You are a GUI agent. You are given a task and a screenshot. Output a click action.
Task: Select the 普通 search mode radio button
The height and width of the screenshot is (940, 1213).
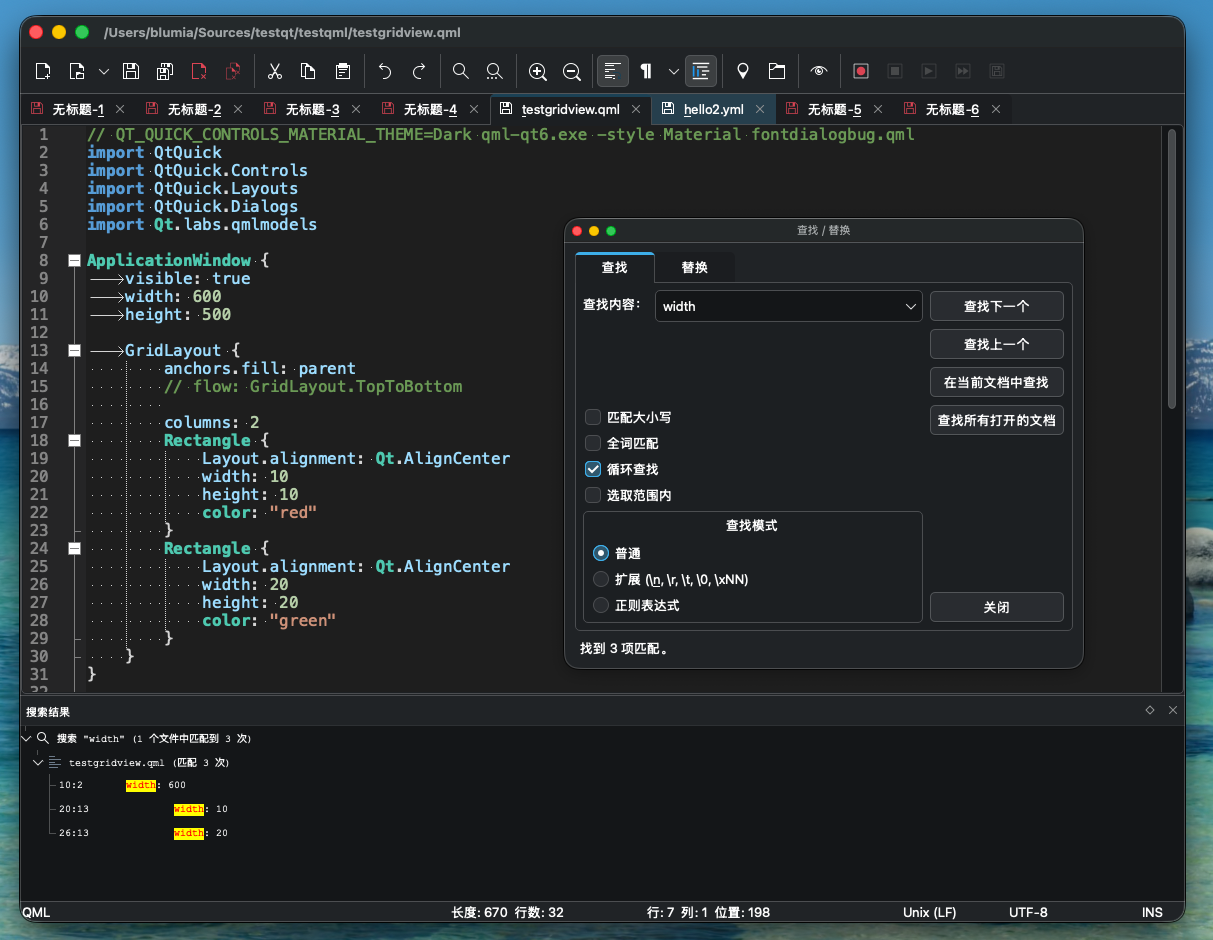601,553
